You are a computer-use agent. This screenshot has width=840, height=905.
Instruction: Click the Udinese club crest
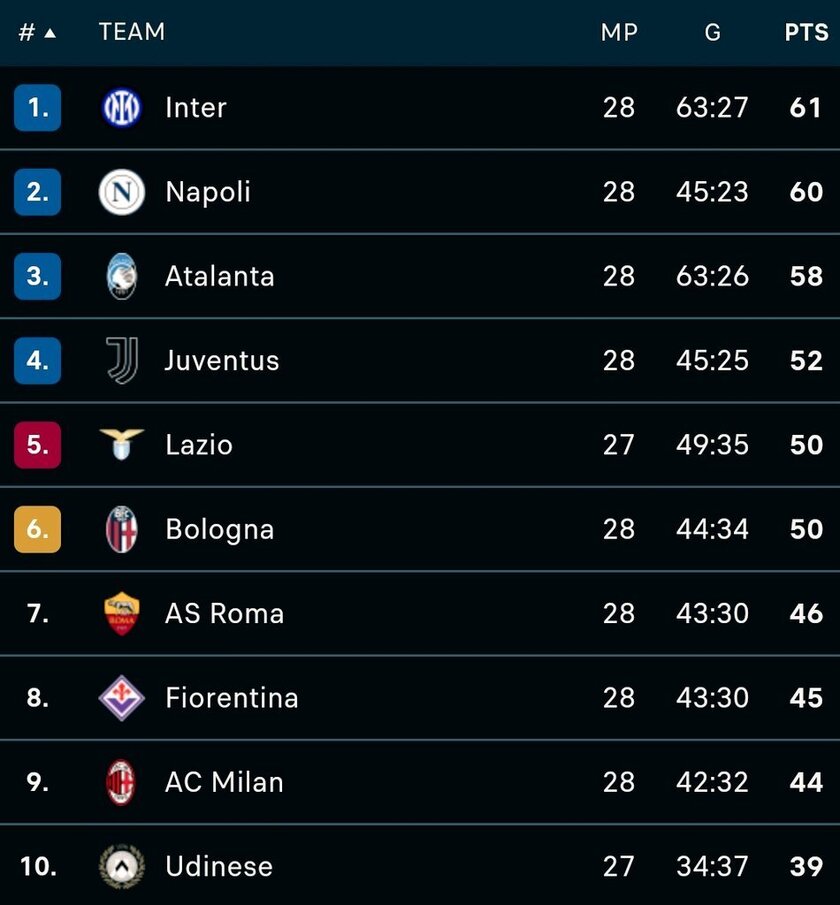[x=122, y=866]
